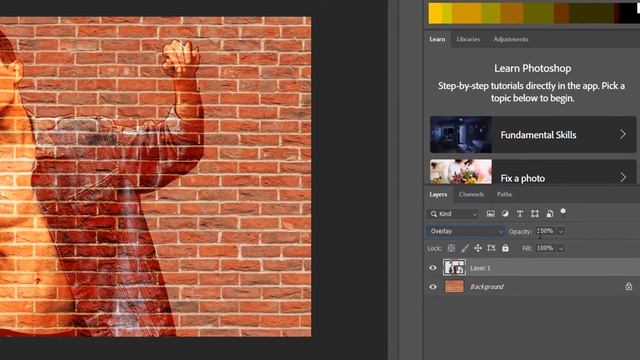Lock position move icon
Viewport: 640px width, 360px height.
point(478,248)
